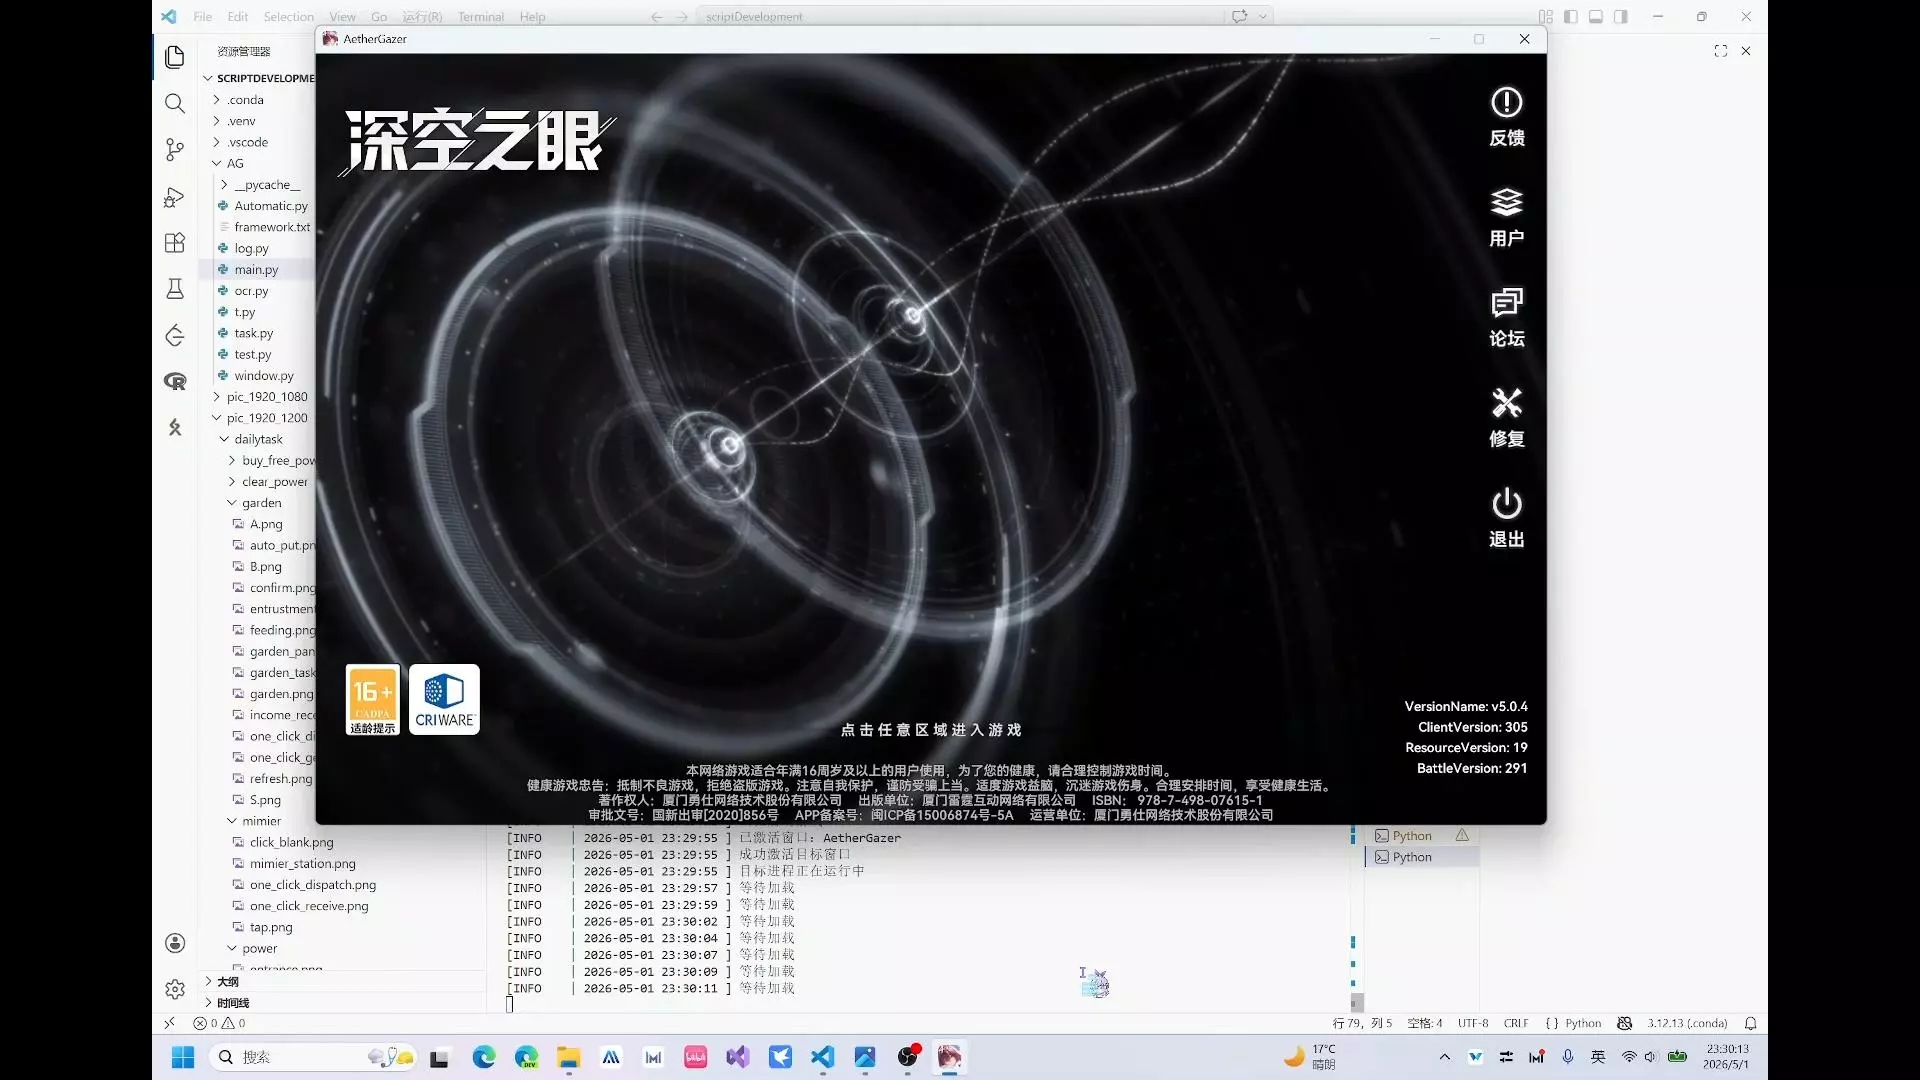Toggle the secondary sidebar layout icon
The width and height of the screenshot is (1920, 1080).
1621,16
